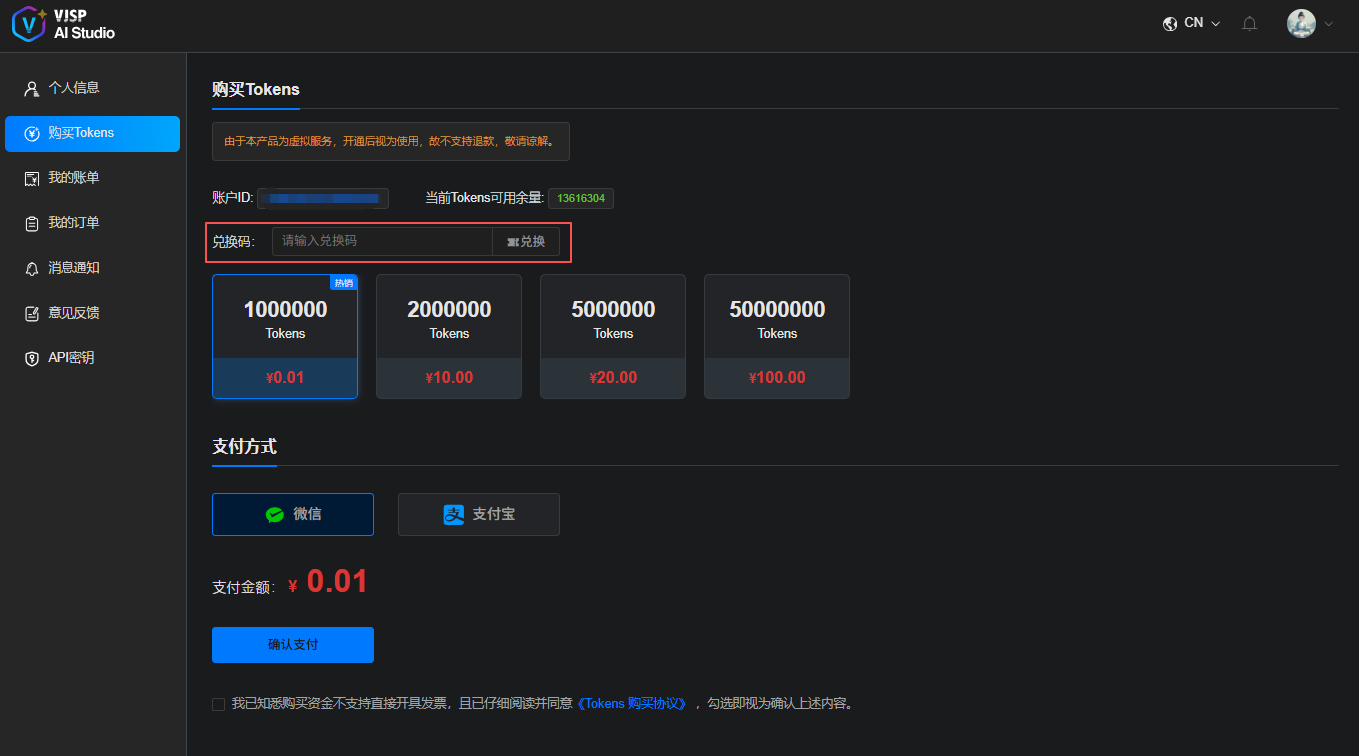Open 我的账单 in the sidebar
1359x756 pixels.
tap(74, 178)
